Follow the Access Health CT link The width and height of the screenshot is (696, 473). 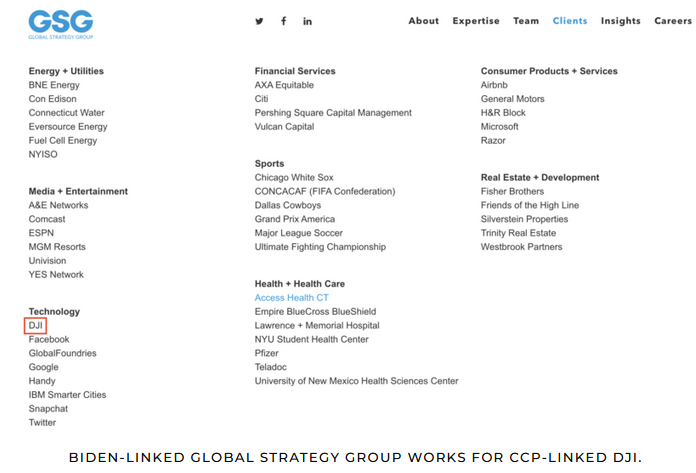click(292, 298)
